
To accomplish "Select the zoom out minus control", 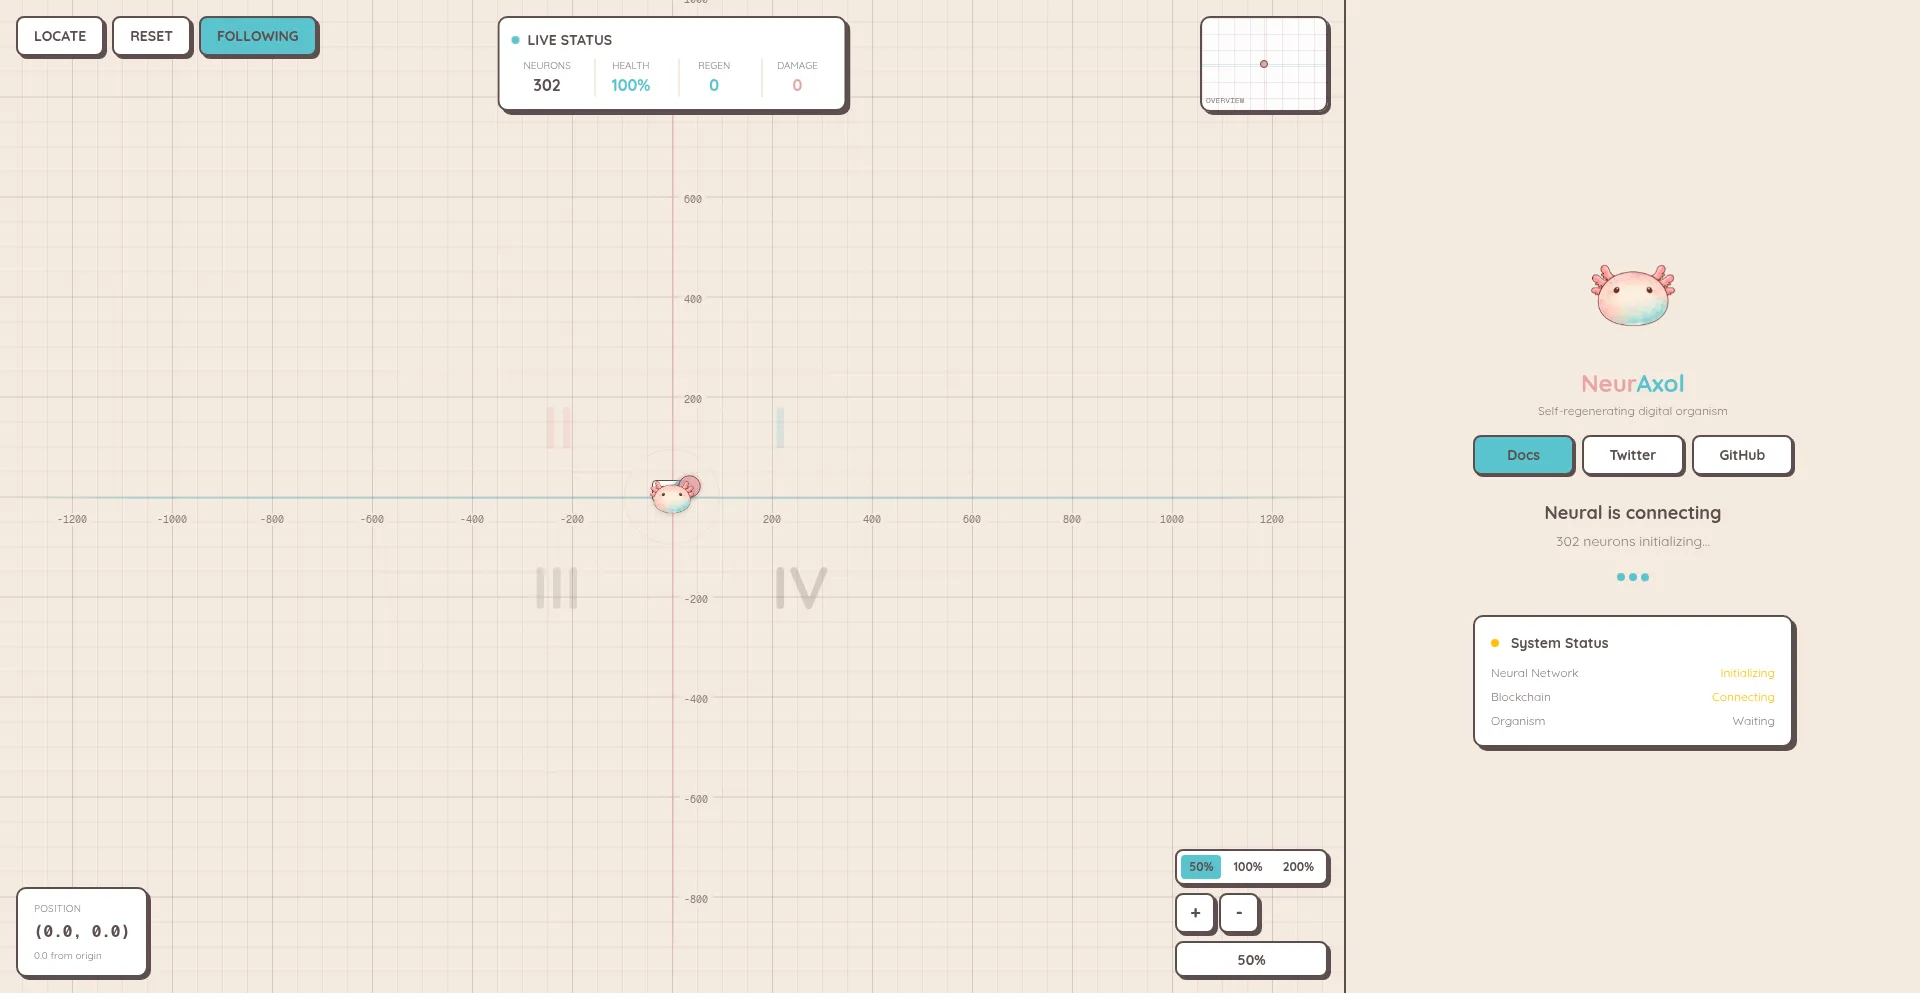I will click(1239, 913).
